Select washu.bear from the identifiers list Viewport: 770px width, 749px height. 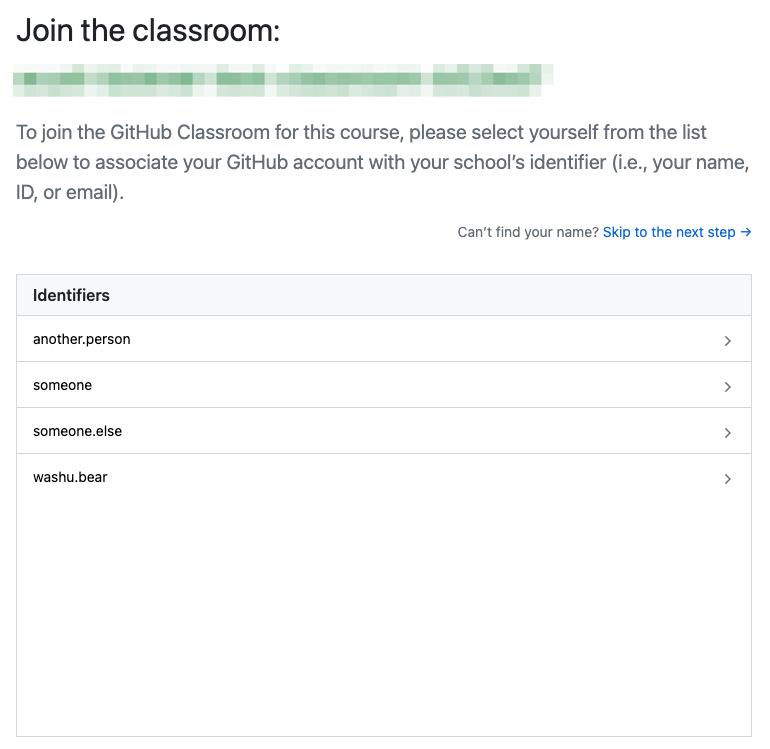click(70, 477)
